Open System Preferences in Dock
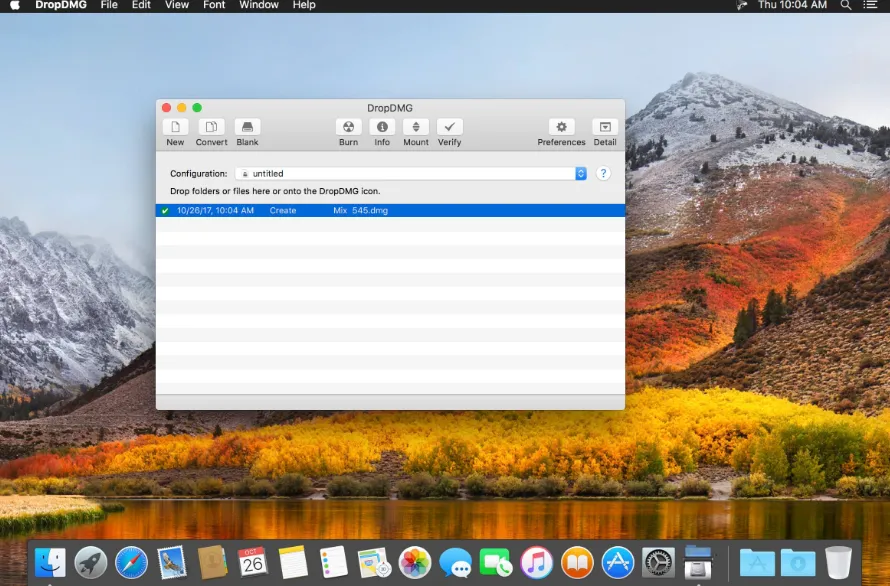The image size is (890, 586). pos(658,562)
